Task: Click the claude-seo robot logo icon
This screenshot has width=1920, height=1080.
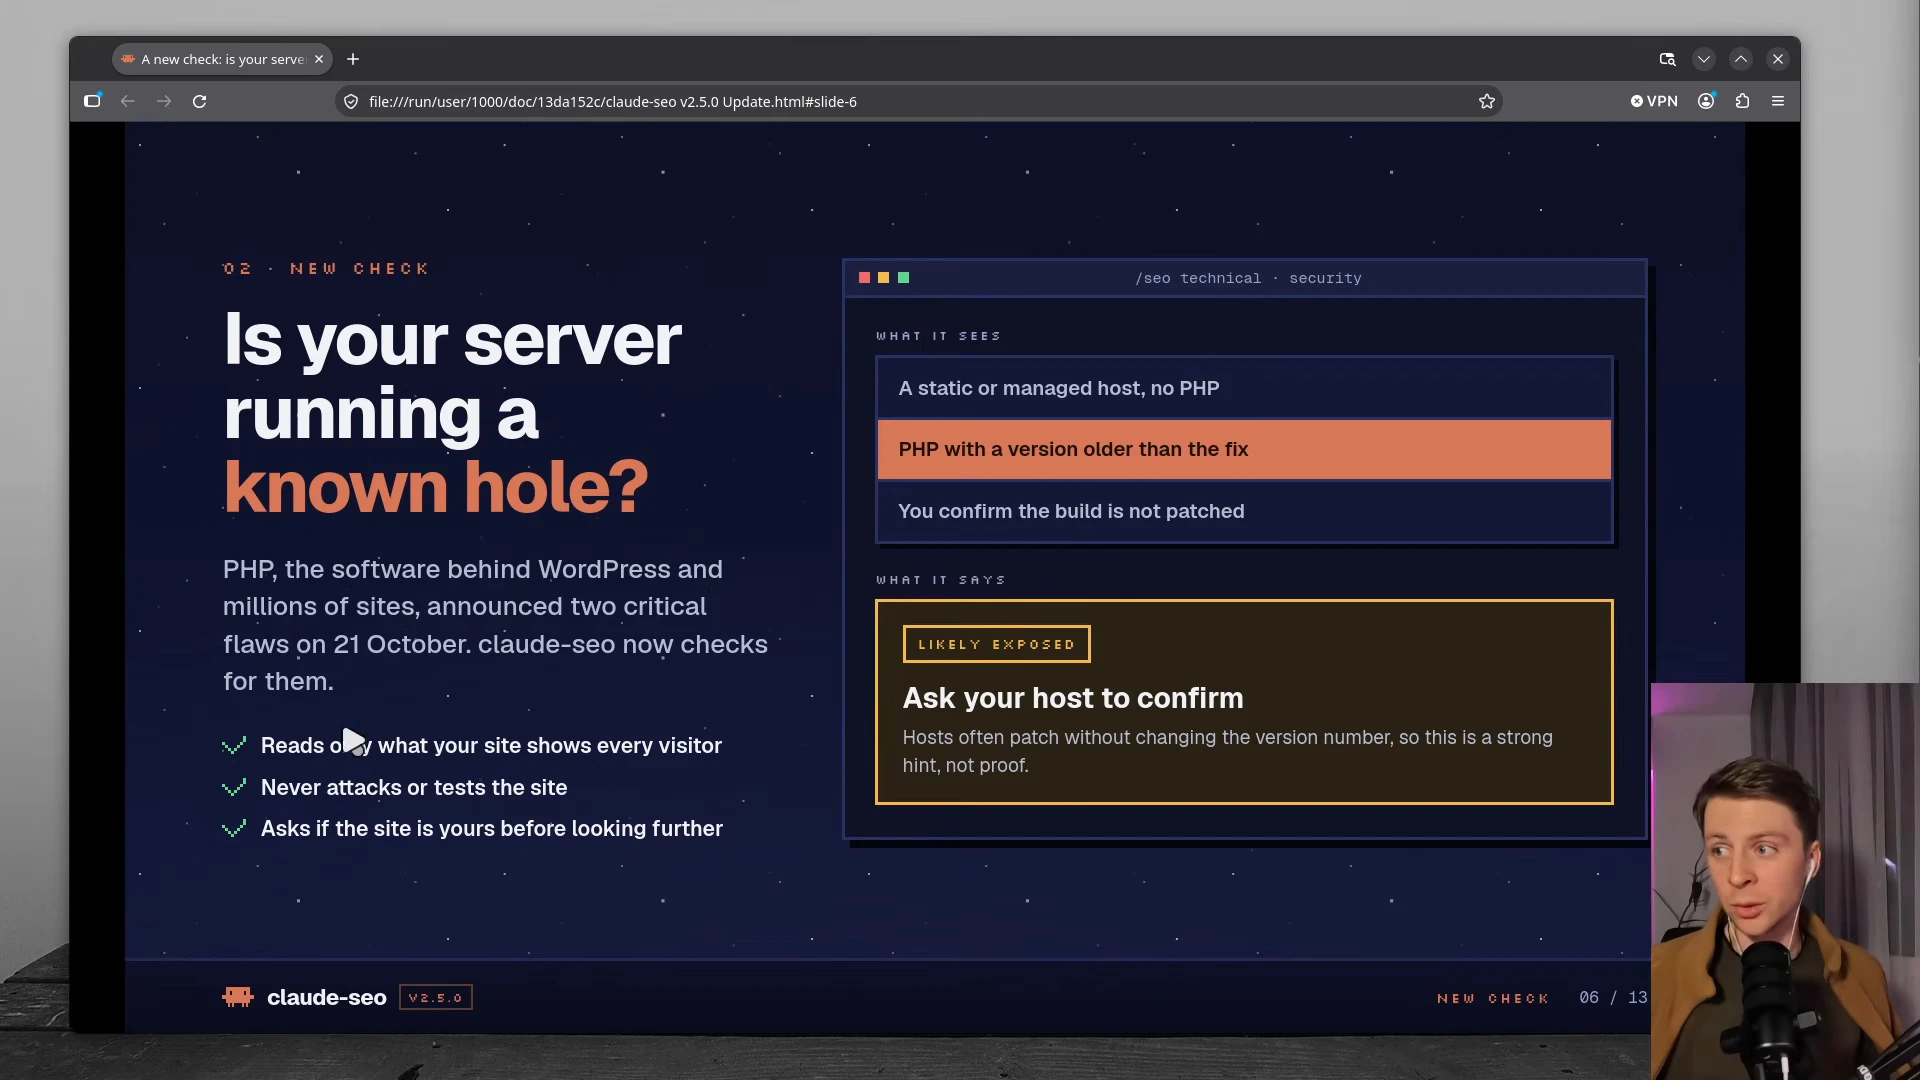Action: pos(238,997)
